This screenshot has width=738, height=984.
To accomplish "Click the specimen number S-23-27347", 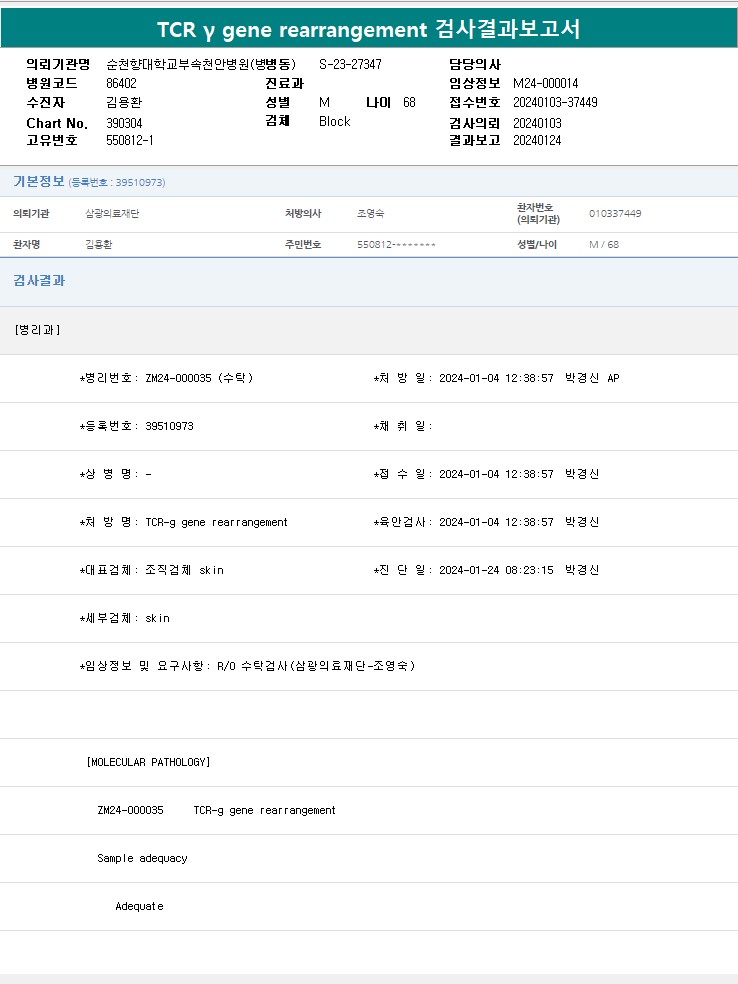I will pyautogui.click(x=350, y=64).
